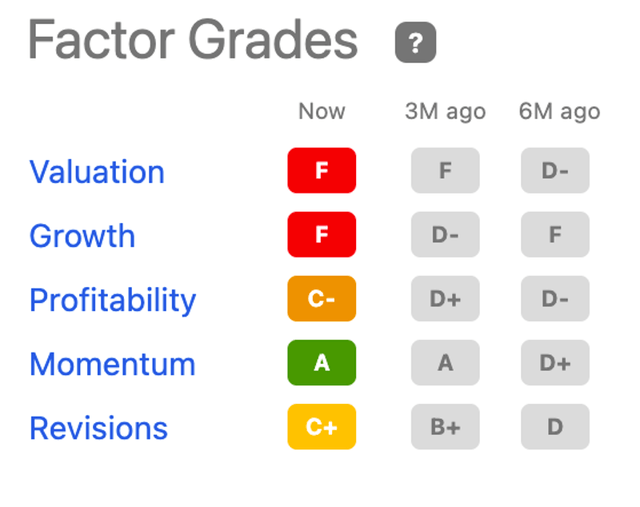Open the Momentum factor link
This screenshot has height=507, width=640.
click(x=113, y=364)
